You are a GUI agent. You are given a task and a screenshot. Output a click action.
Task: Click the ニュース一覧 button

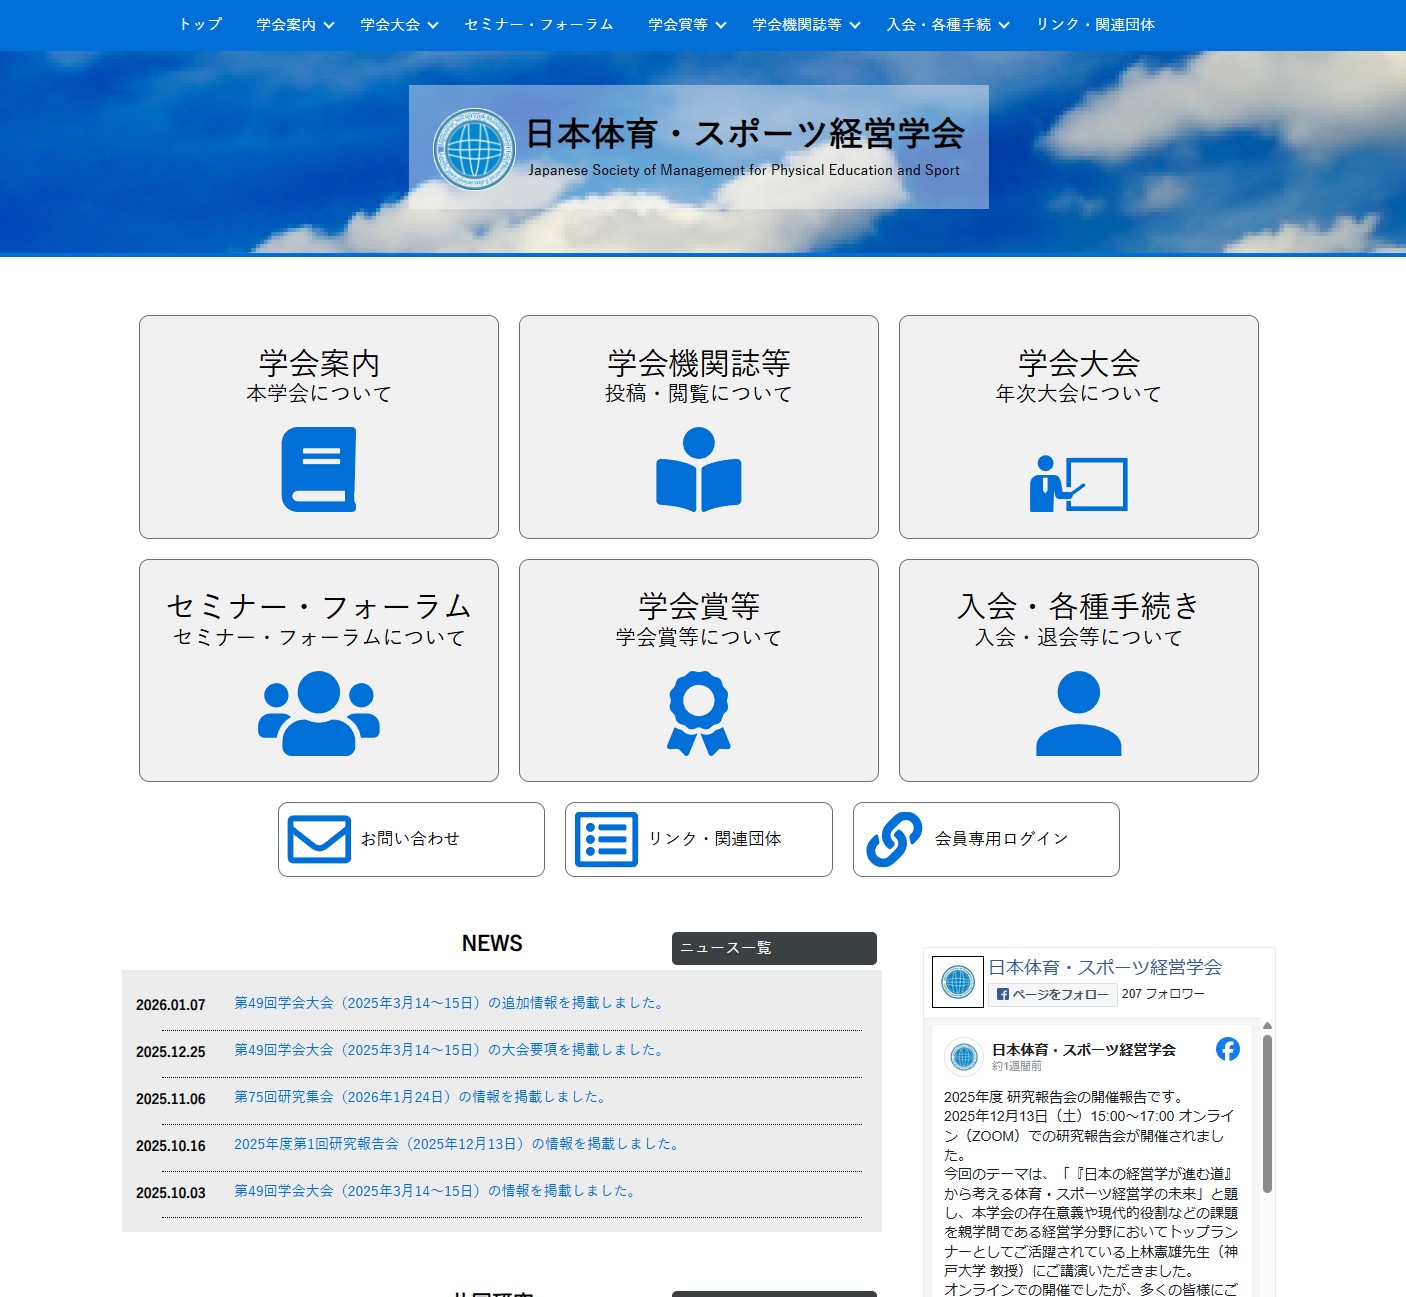(774, 948)
